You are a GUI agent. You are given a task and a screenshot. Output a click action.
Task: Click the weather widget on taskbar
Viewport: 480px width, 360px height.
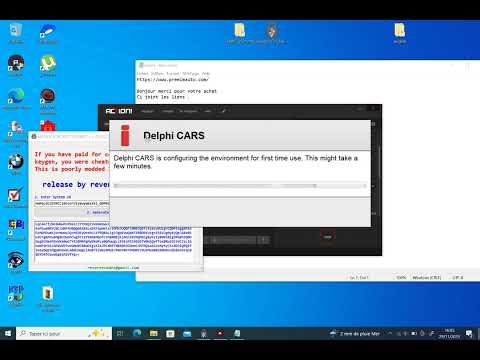point(355,333)
